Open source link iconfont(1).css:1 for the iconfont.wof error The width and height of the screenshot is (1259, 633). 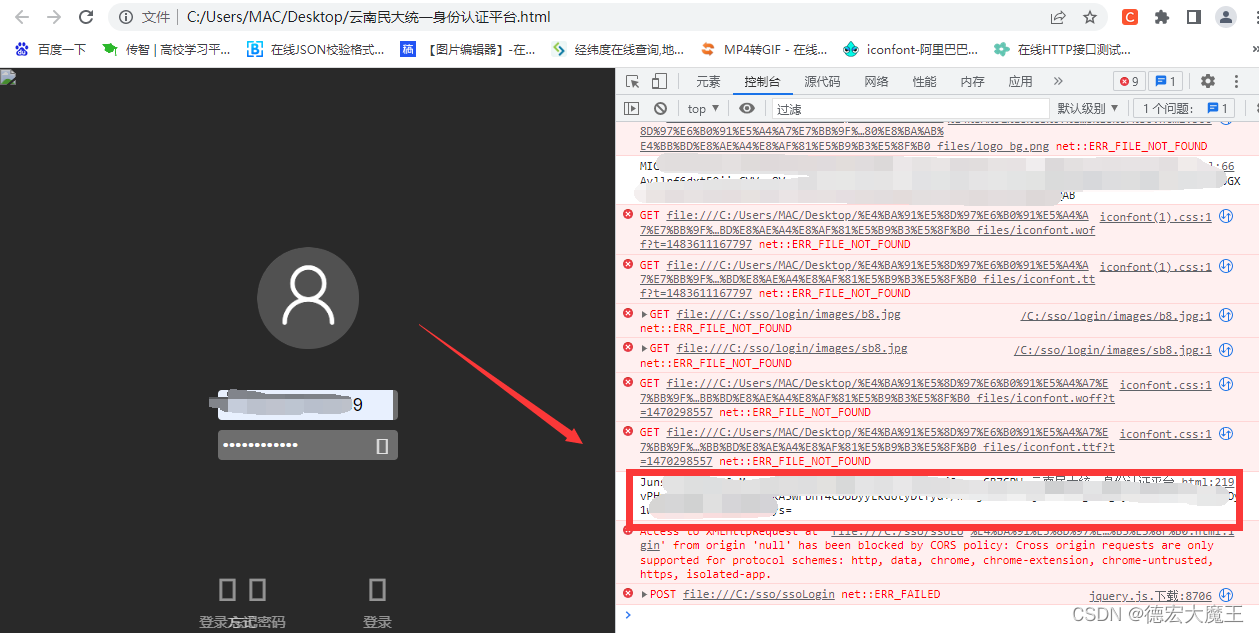coord(1155,217)
